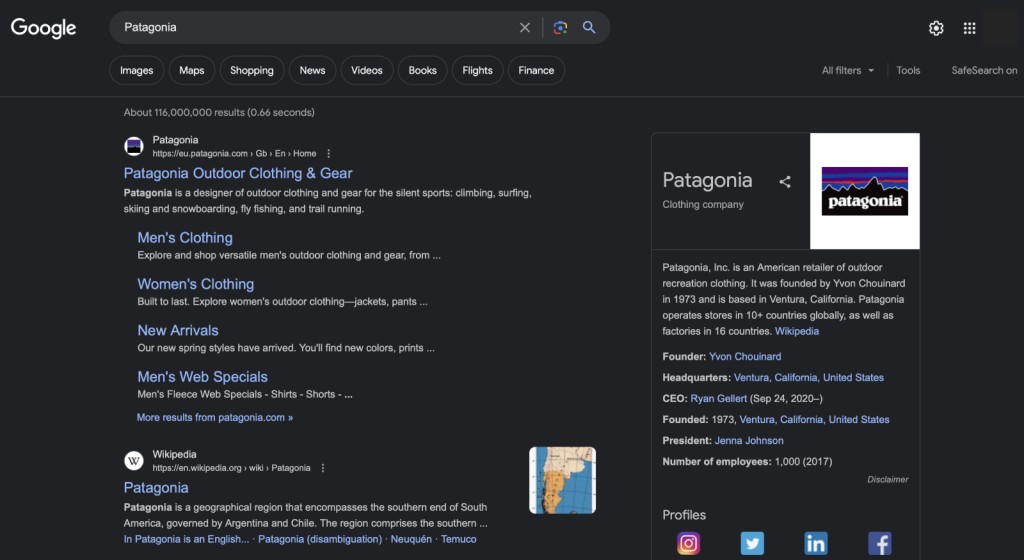This screenshot has height=560, width=1024.
Task: Click the Patagonia company logo image
Action: coord(865,191)
